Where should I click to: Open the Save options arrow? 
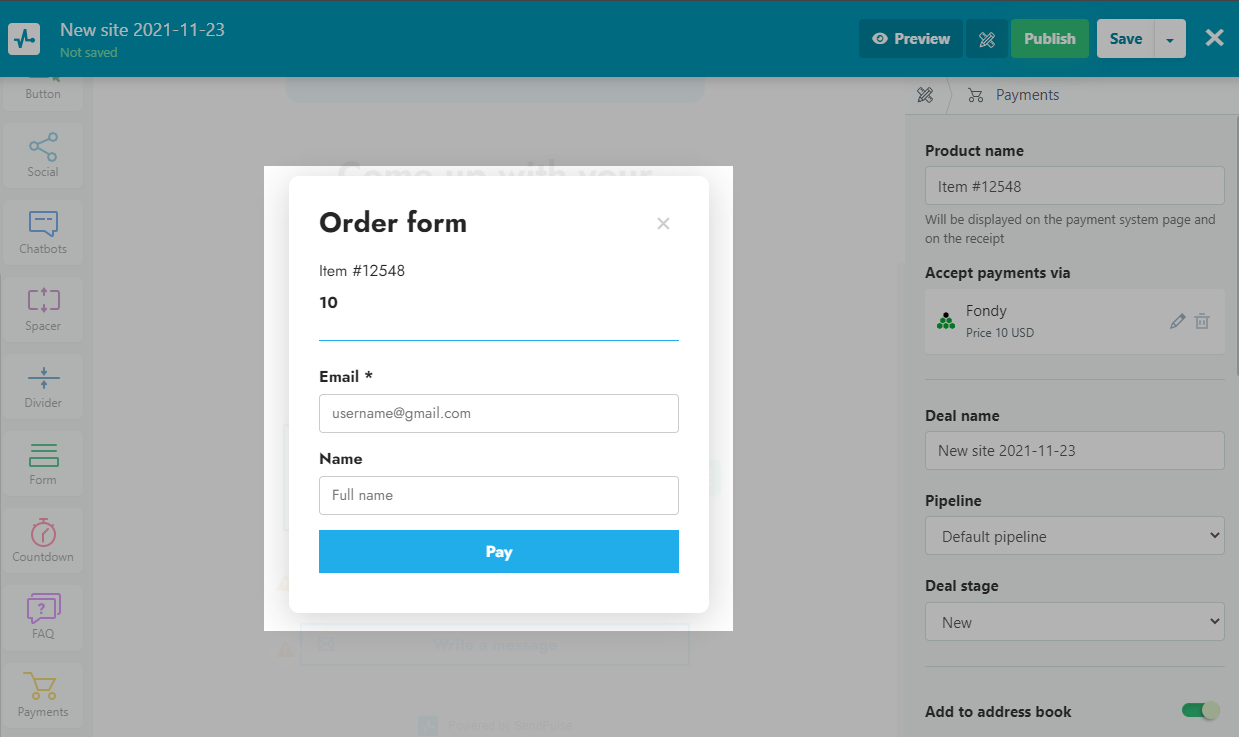pos(1170,39)
